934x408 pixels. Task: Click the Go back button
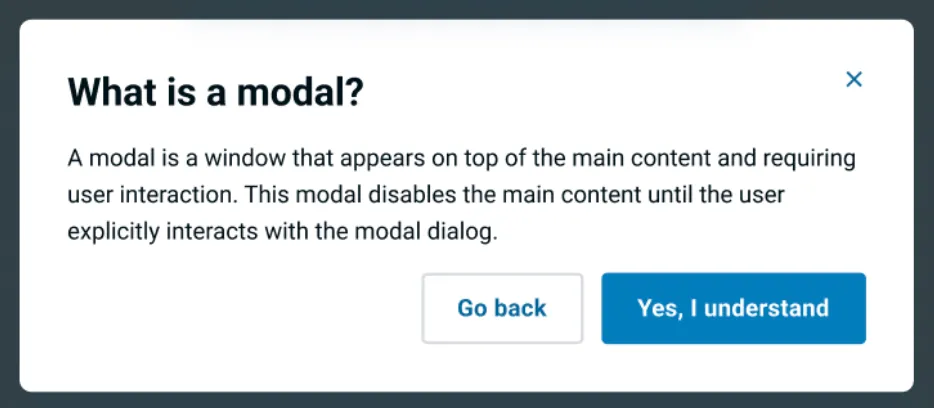502,308
